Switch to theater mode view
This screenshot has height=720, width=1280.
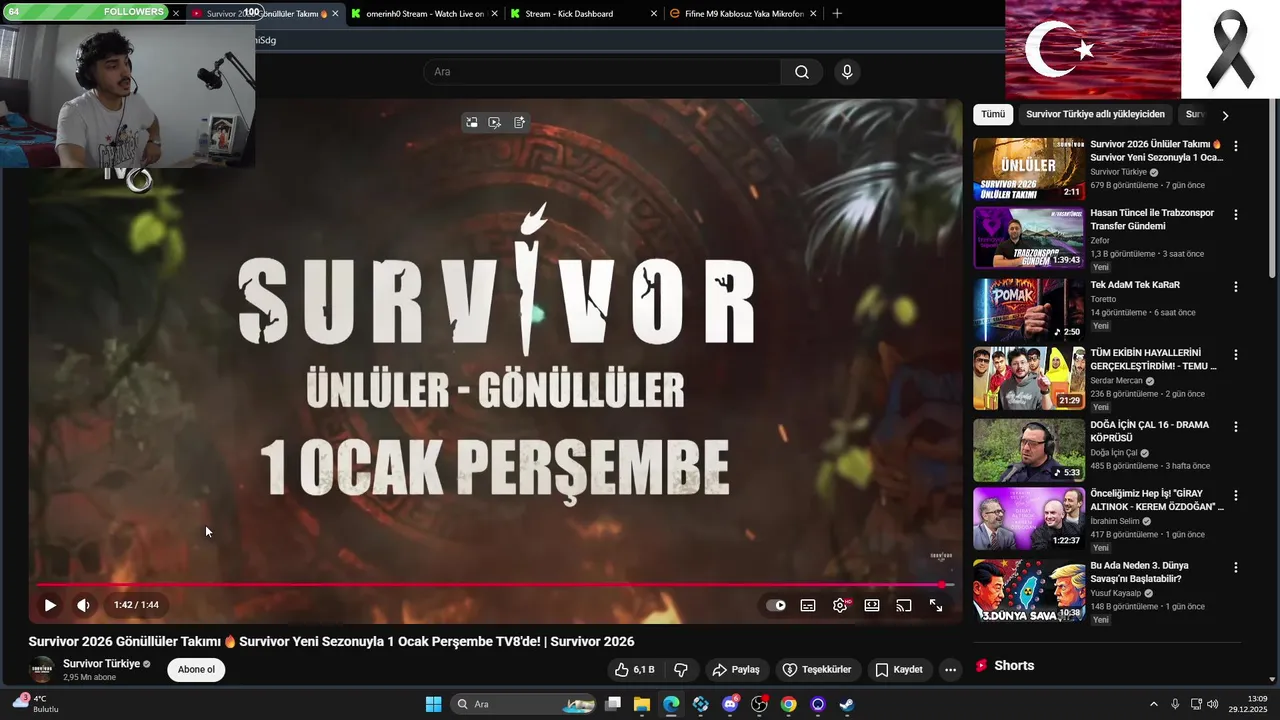(872, 605)
